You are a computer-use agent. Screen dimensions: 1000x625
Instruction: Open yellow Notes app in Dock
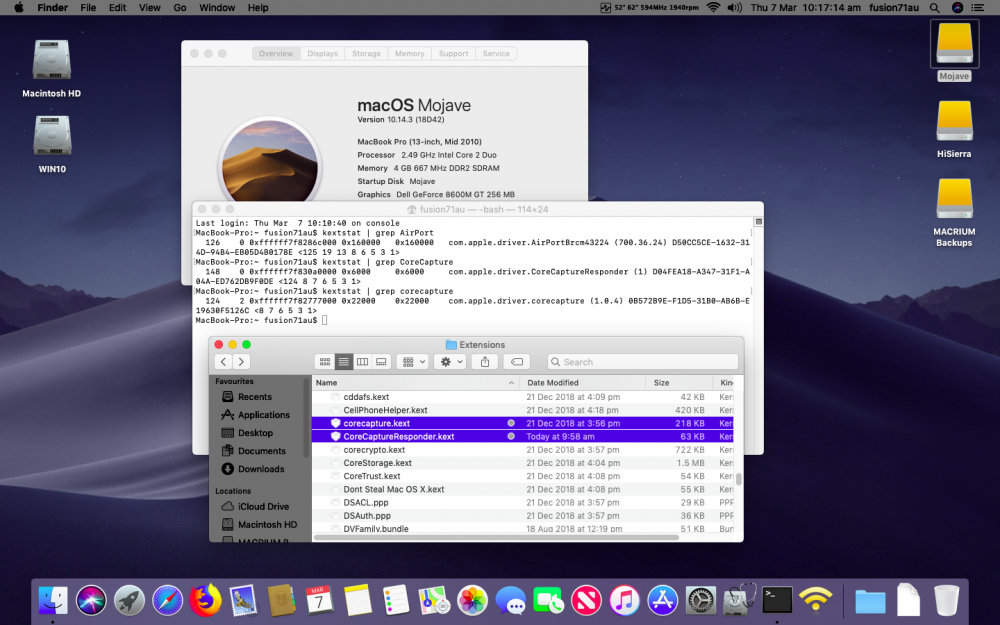pyautogui.click(x=358, y=600)
